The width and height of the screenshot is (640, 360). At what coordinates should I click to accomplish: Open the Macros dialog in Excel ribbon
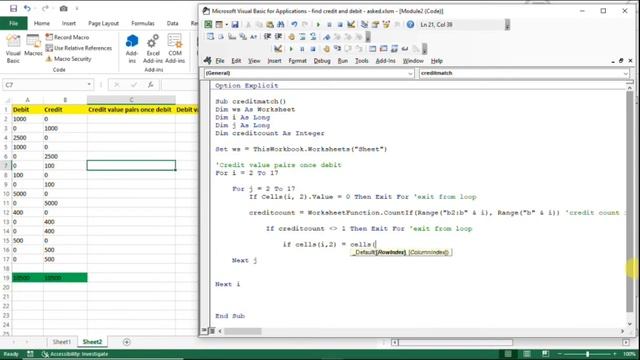pos(33,46)
